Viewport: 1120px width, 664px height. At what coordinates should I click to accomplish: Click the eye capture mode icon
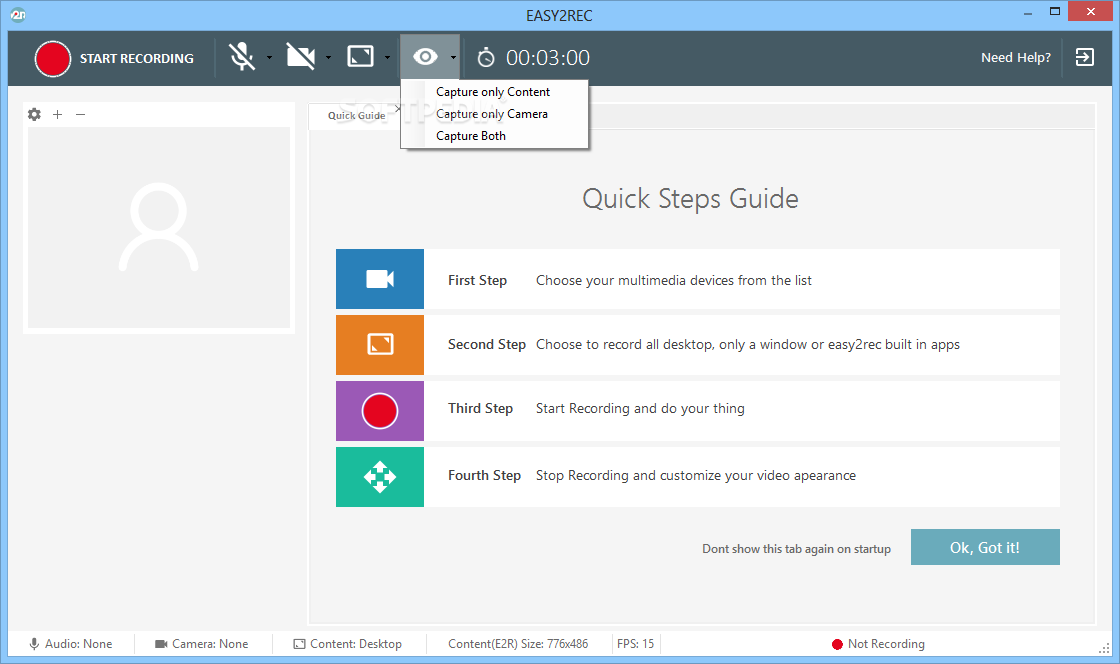(x=425, y=56)
